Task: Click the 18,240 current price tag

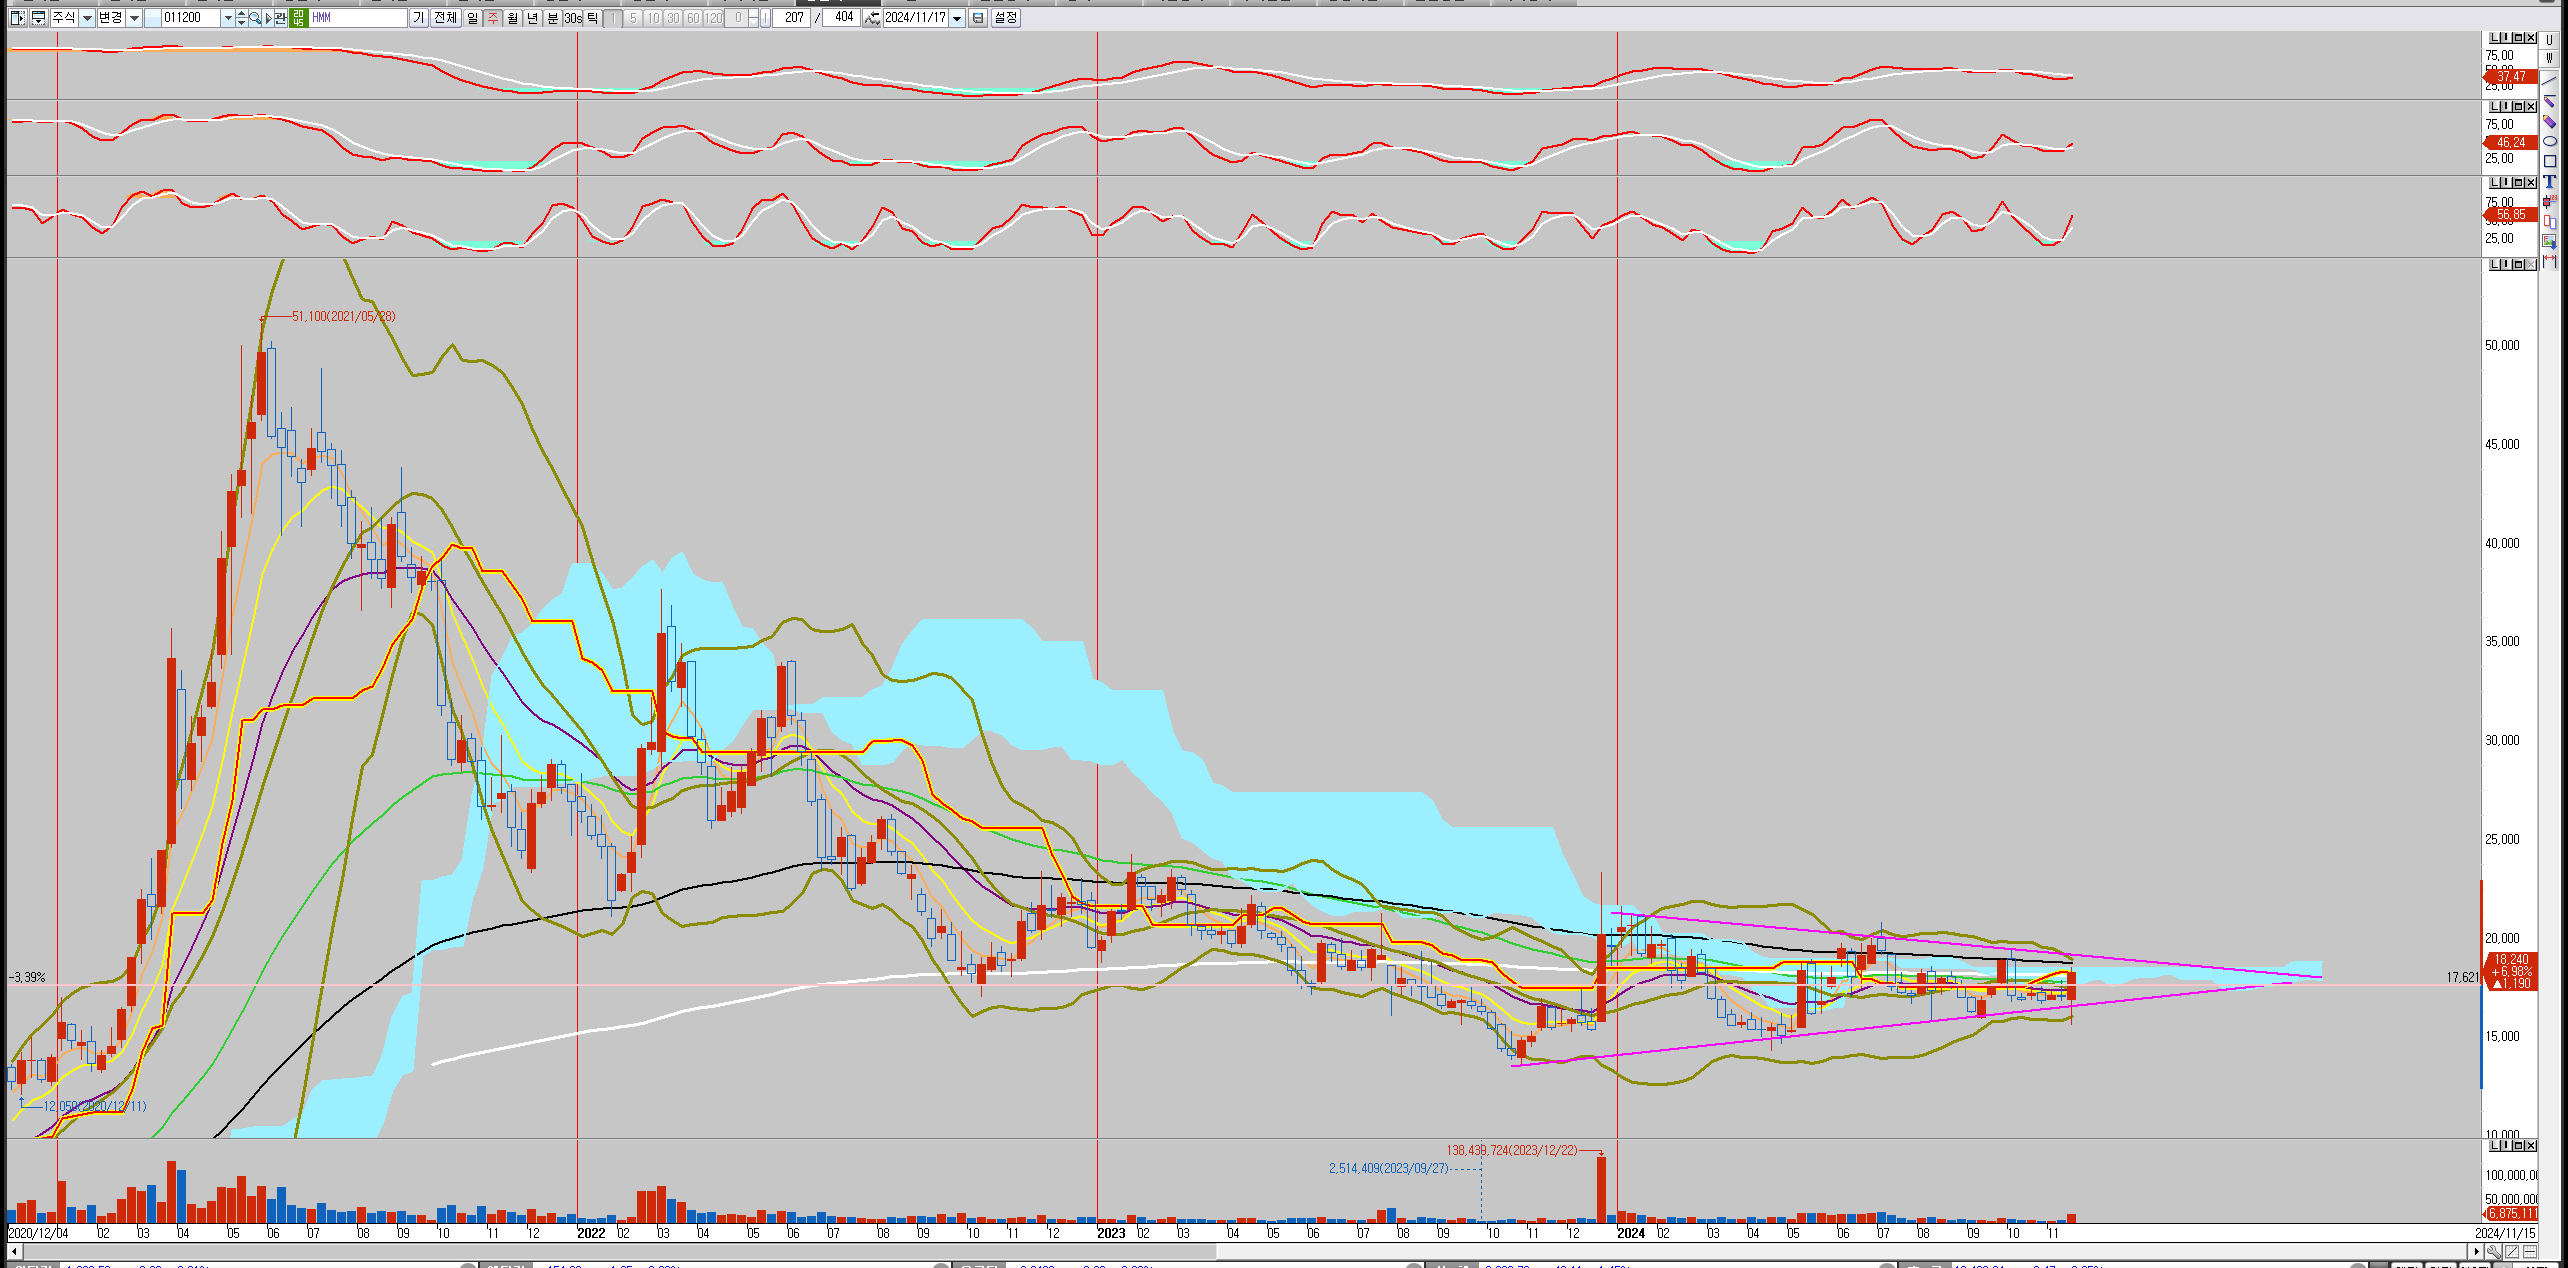Action: coord(2511,959)
